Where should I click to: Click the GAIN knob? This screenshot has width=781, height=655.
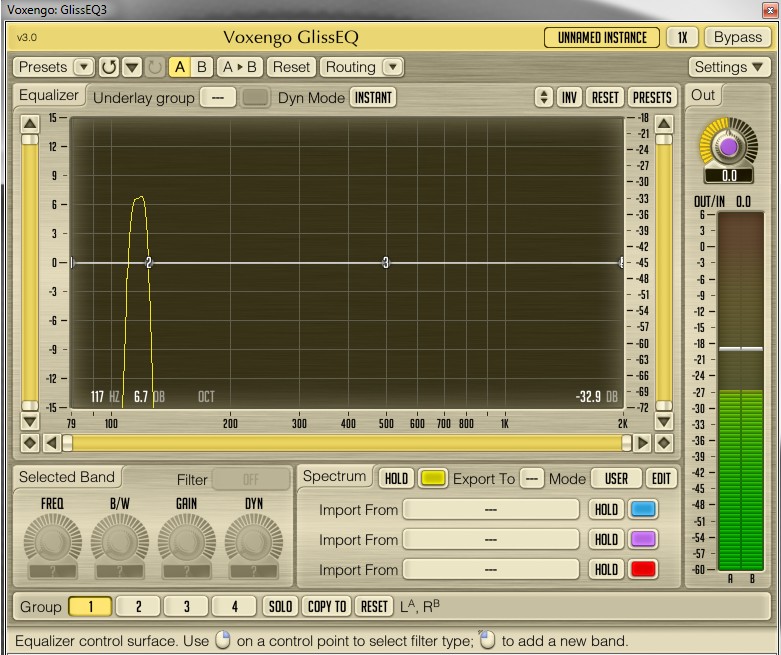pos(187,541)
